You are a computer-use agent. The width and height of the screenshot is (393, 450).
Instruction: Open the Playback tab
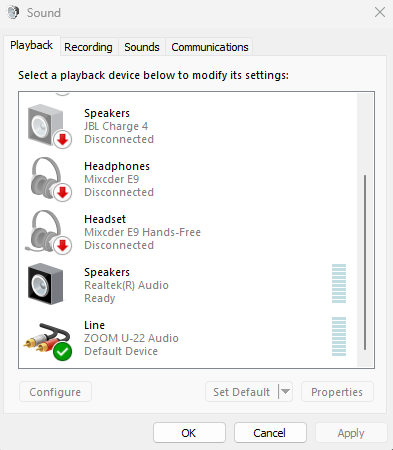[32, 45]
